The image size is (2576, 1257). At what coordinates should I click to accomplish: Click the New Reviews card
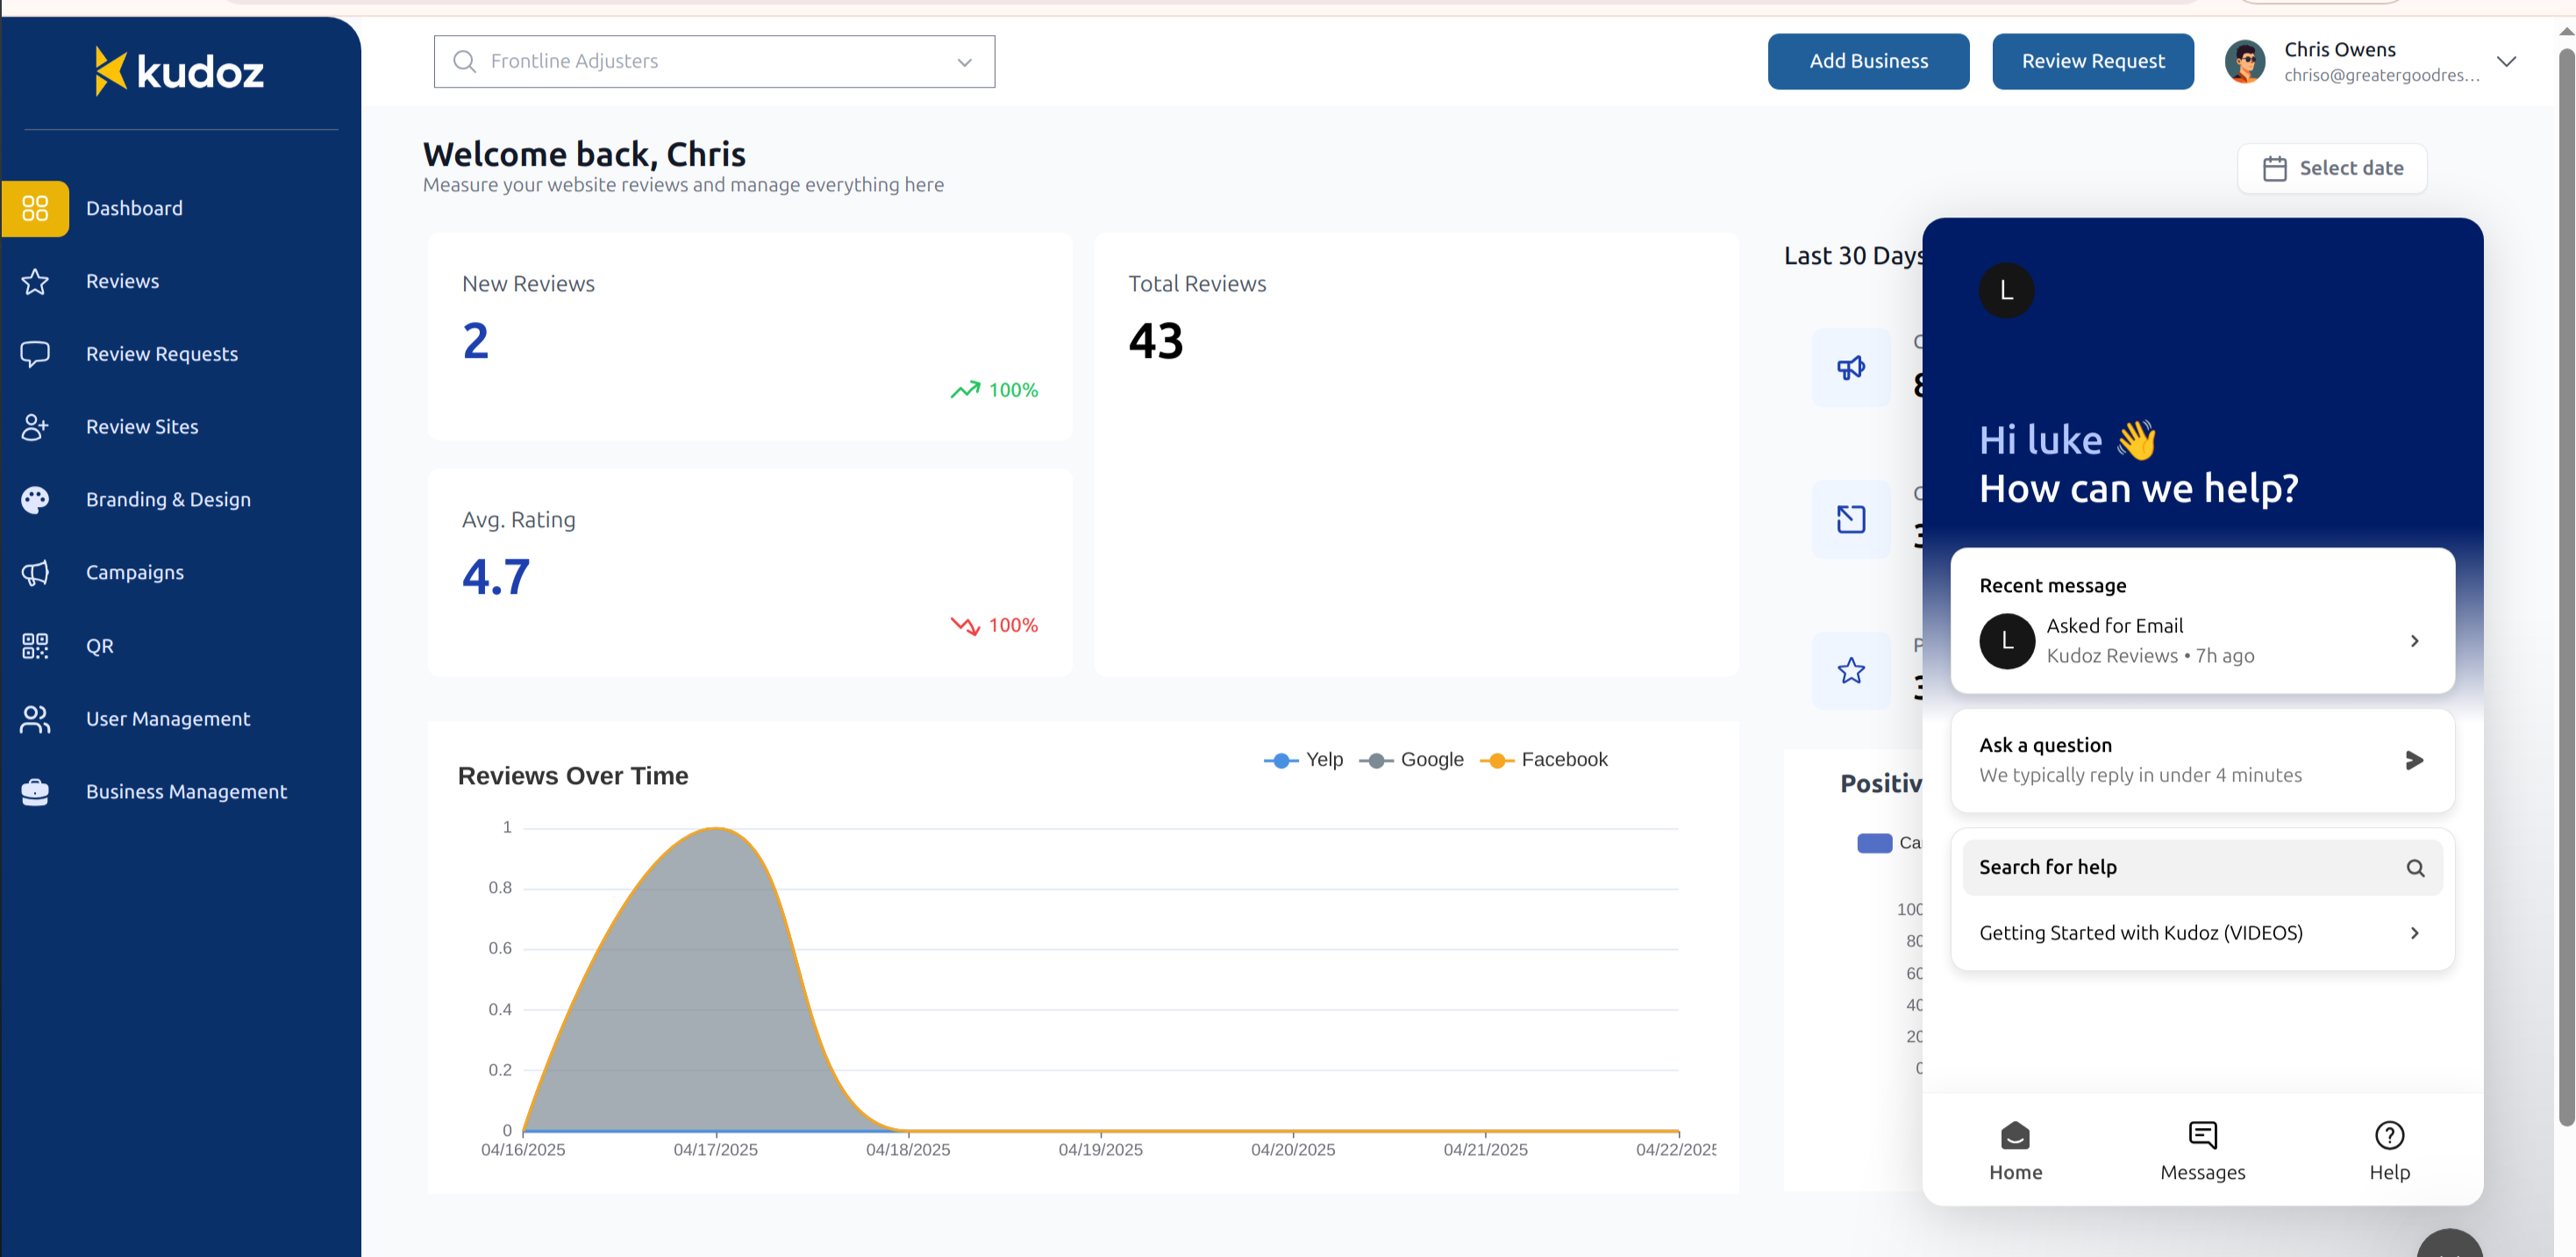pyautogui.click(x=749, y=336)
